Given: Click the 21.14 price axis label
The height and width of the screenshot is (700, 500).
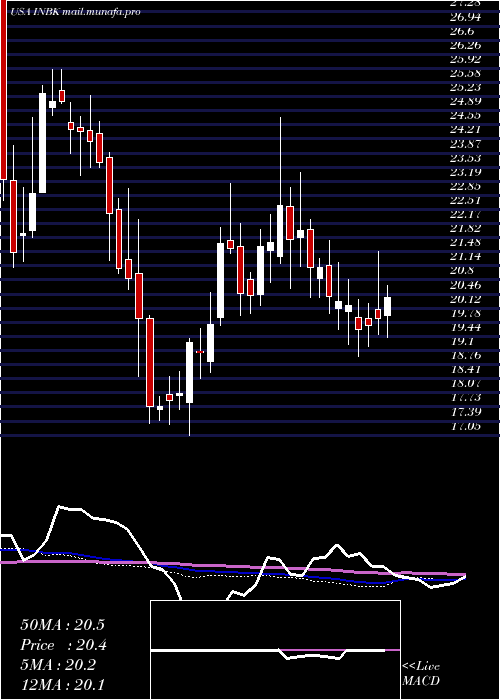Looking at the screenshot, I should (x=465, y=257).
